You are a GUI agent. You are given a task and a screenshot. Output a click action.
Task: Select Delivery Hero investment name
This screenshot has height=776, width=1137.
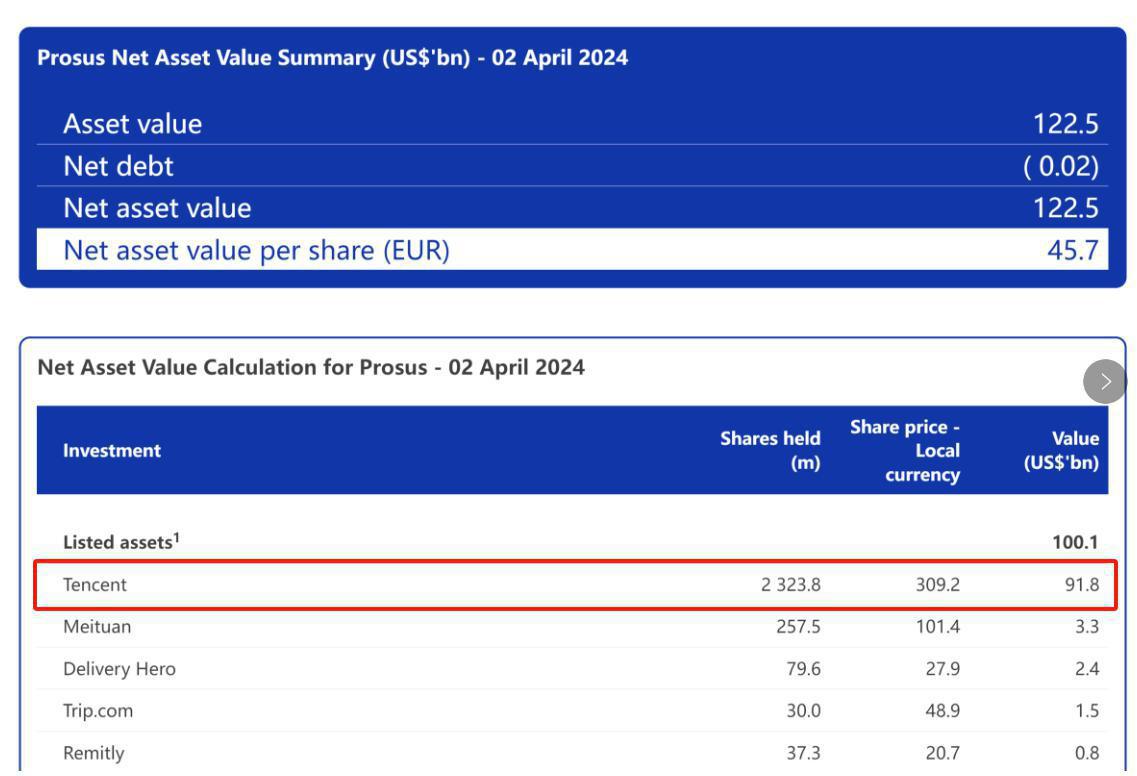pos(120,669)
